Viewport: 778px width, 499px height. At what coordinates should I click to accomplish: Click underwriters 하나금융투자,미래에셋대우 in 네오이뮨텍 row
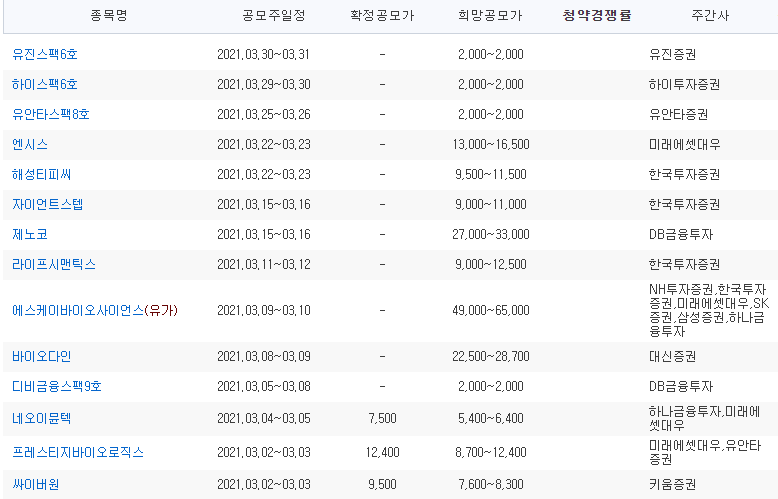705,419
